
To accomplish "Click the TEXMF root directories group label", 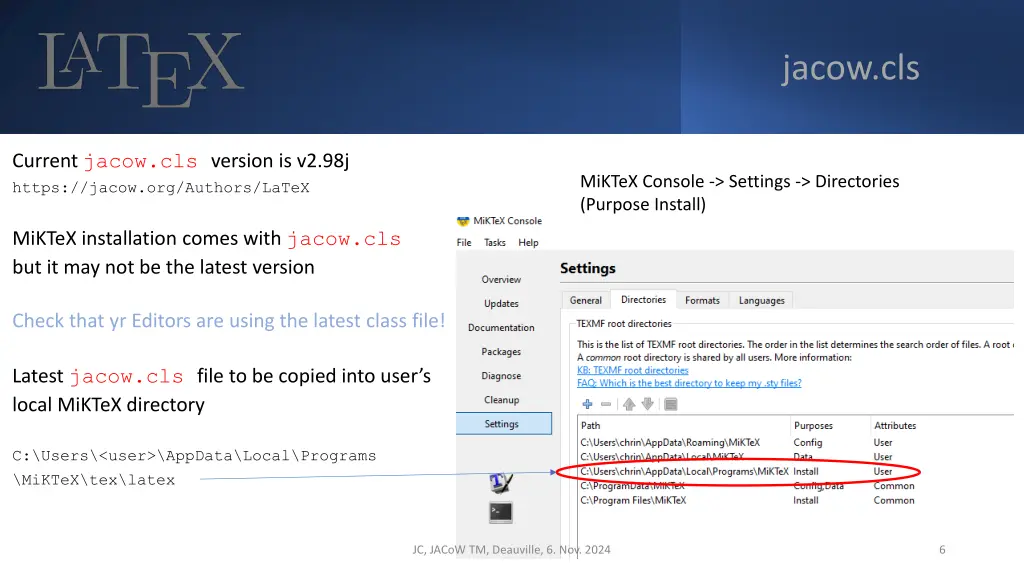I will coord(624,324).
